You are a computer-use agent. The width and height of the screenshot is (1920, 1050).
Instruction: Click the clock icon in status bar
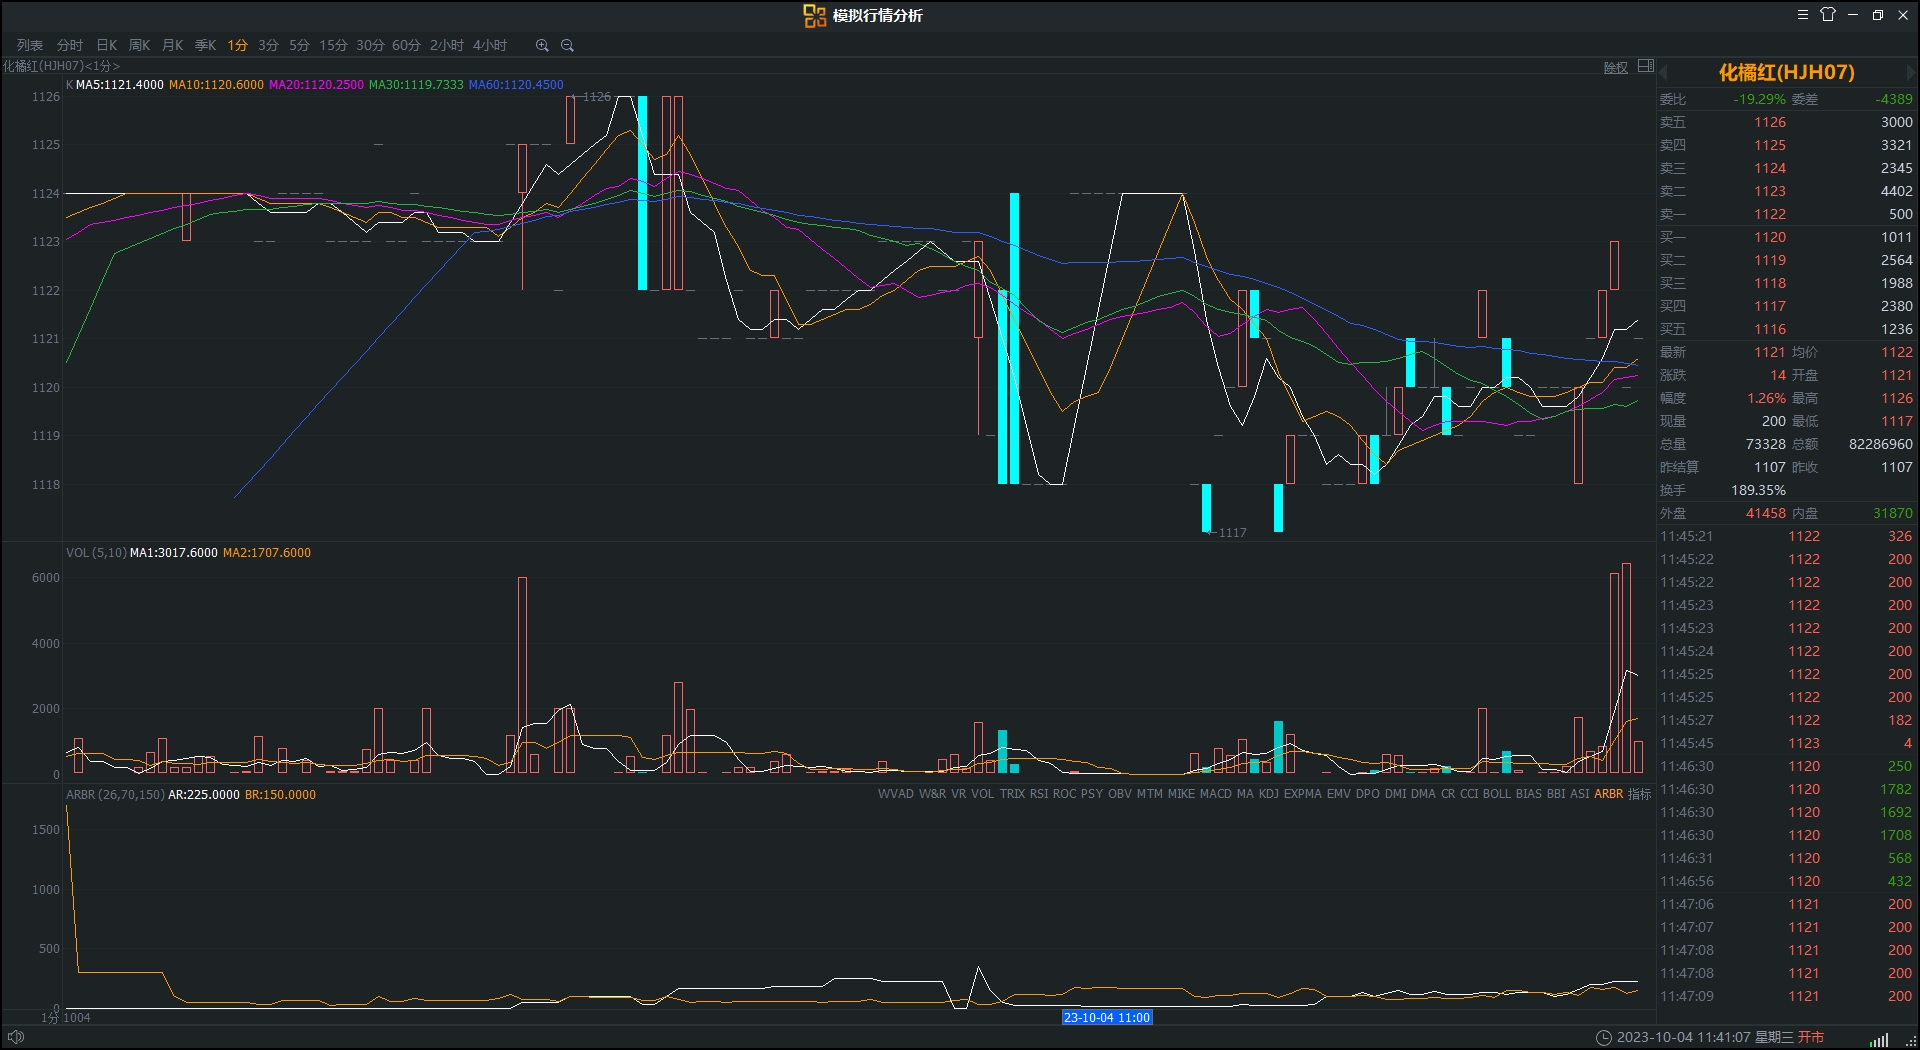click(x=1603, y=1037)
